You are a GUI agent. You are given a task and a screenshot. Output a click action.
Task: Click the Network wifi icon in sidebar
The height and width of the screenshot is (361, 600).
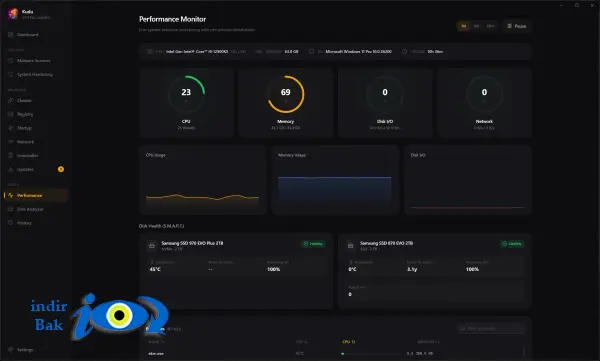pyautogui.click(x=11, y=142)
